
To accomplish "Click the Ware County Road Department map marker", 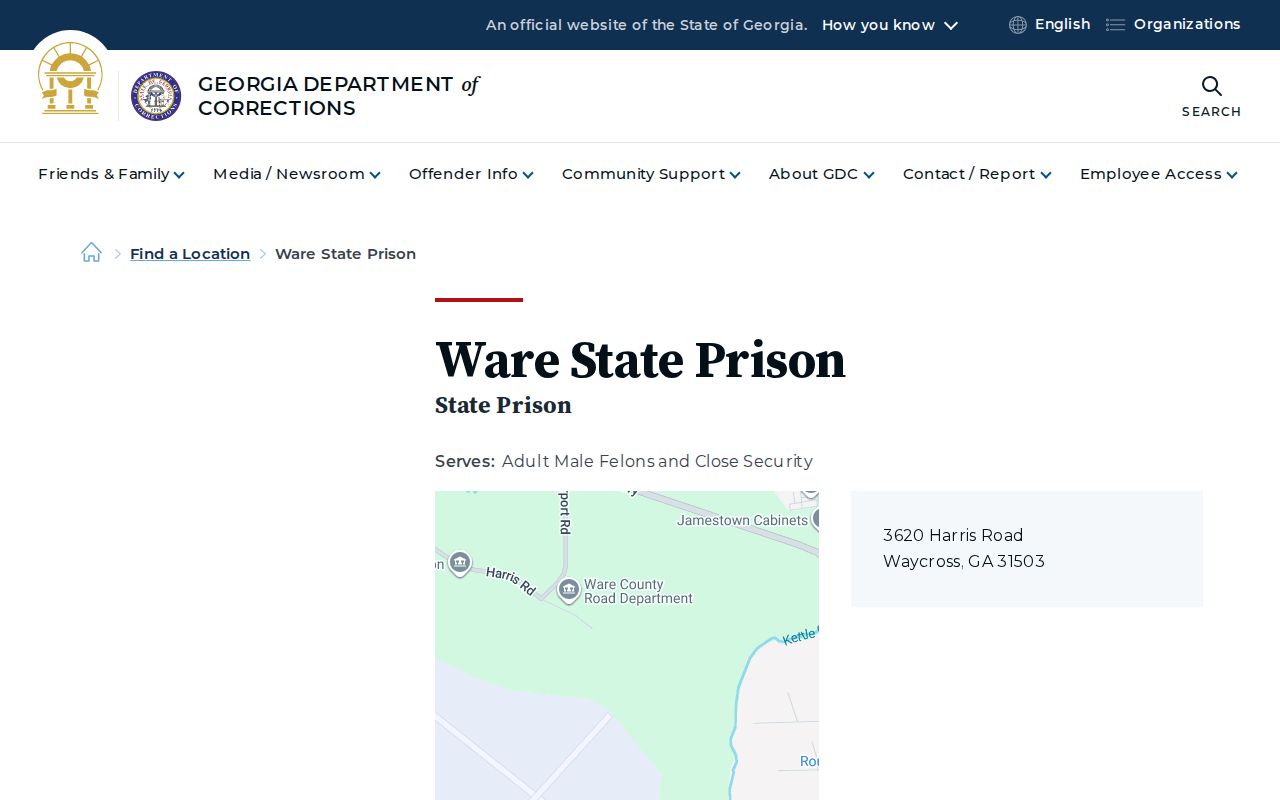I will [569, 591].
